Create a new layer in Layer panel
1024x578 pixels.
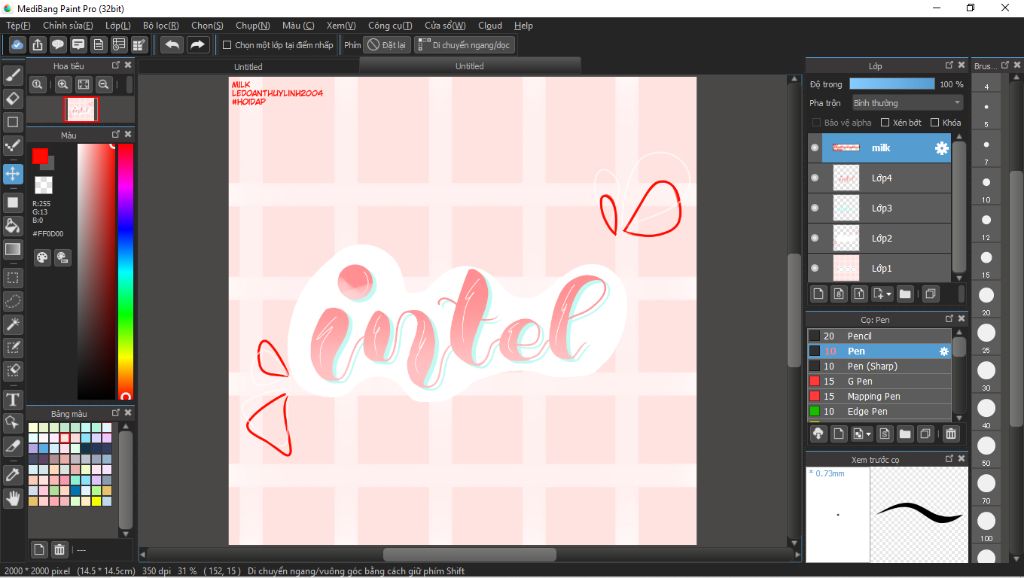tap(818, 294)
